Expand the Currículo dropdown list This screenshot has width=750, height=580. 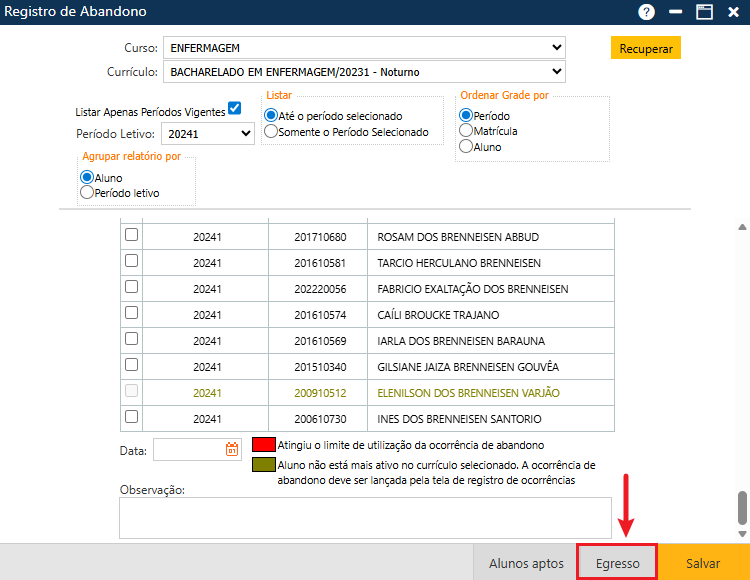click(366, 72)
